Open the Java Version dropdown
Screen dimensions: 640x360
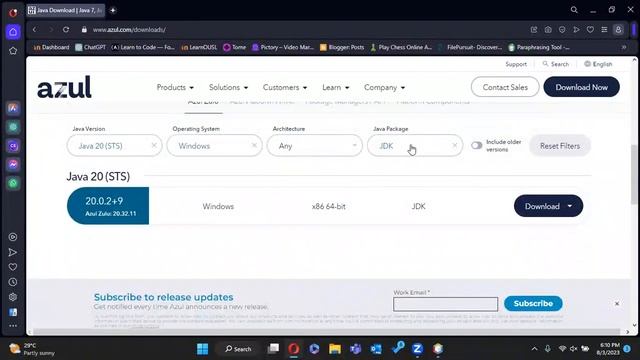114,146
